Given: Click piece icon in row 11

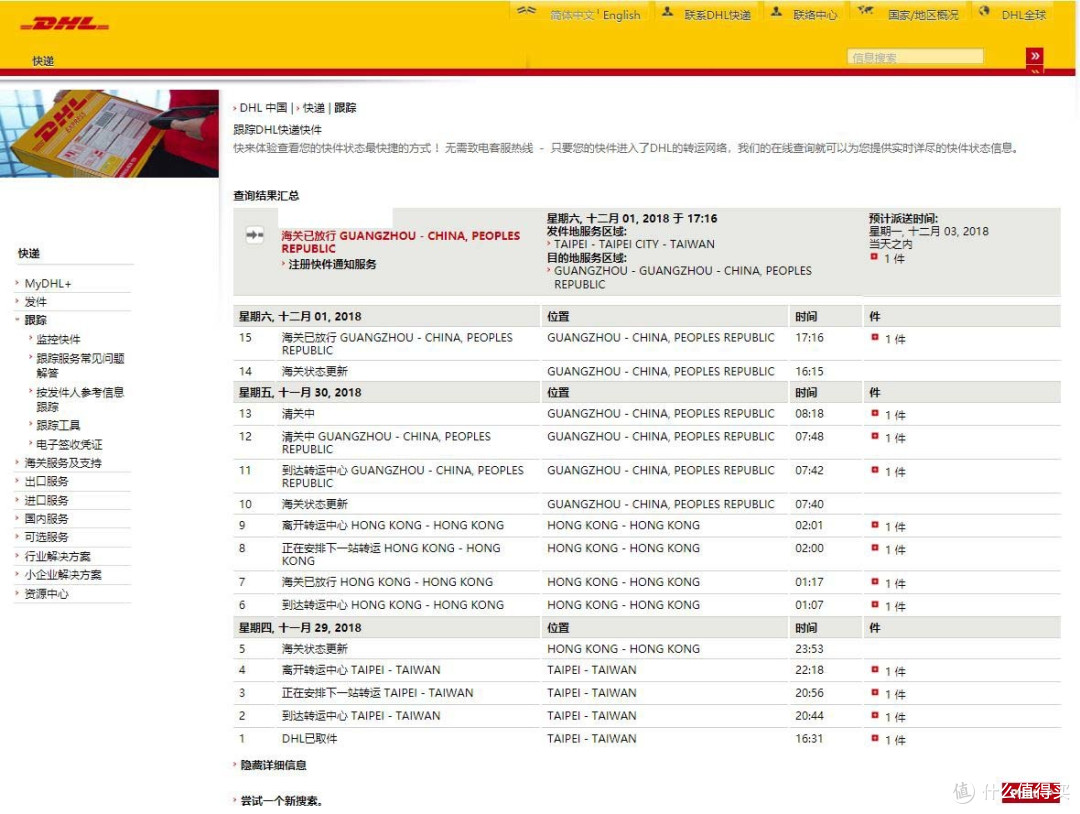Looking at the screenshot, I should pos(875,470).
